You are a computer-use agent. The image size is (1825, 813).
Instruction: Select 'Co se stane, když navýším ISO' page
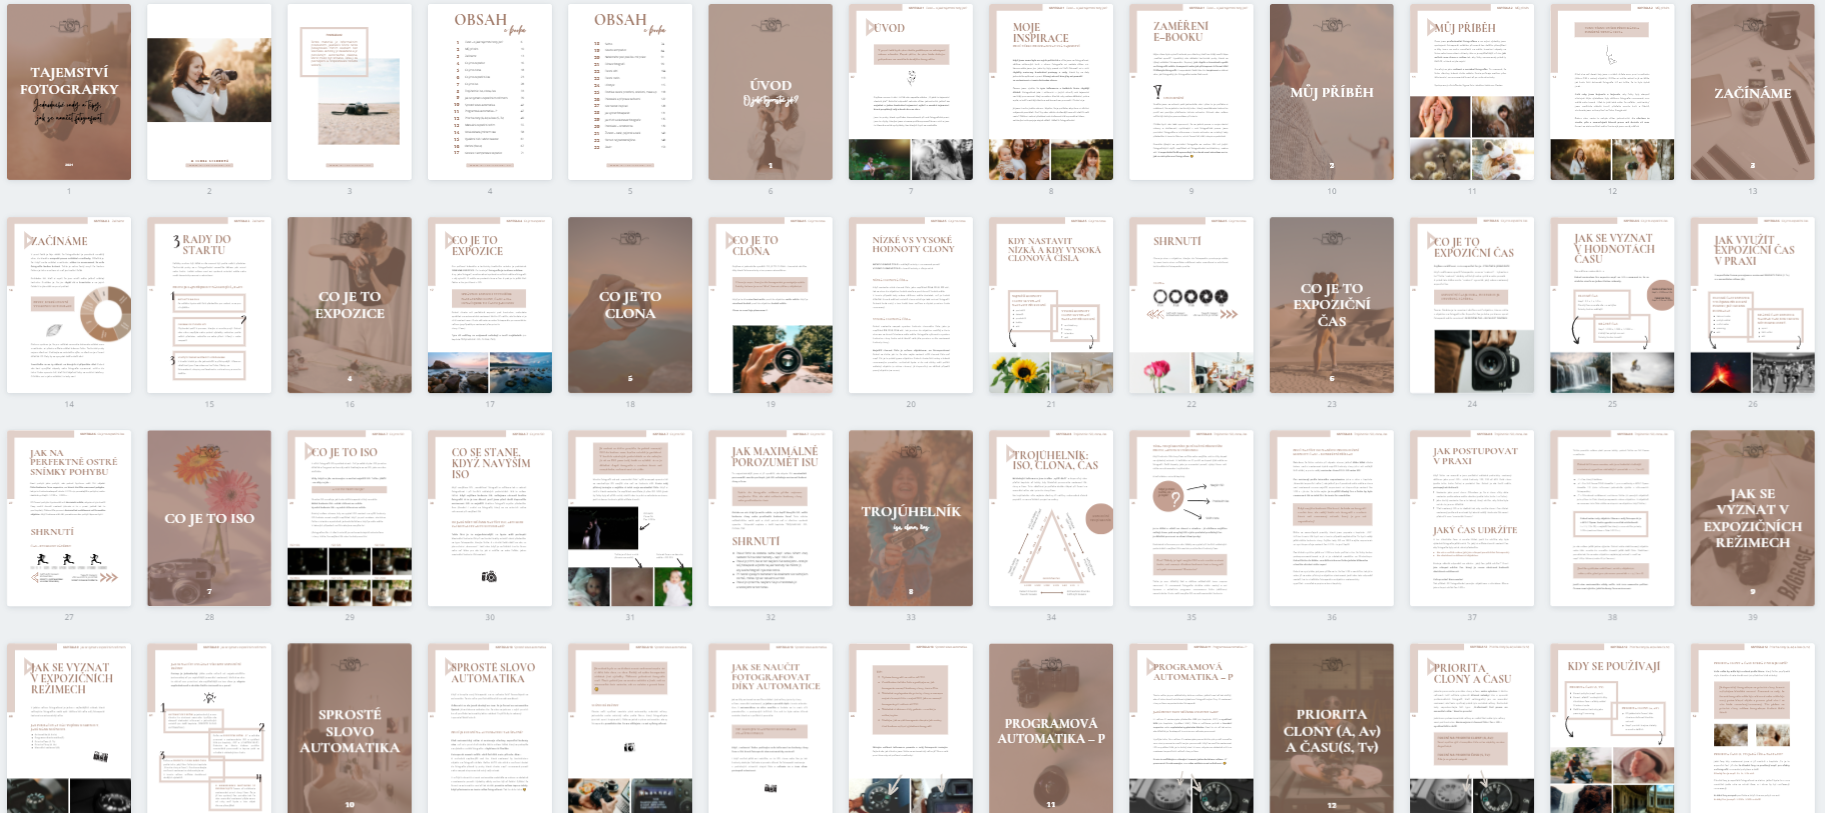tap(490, 518)
